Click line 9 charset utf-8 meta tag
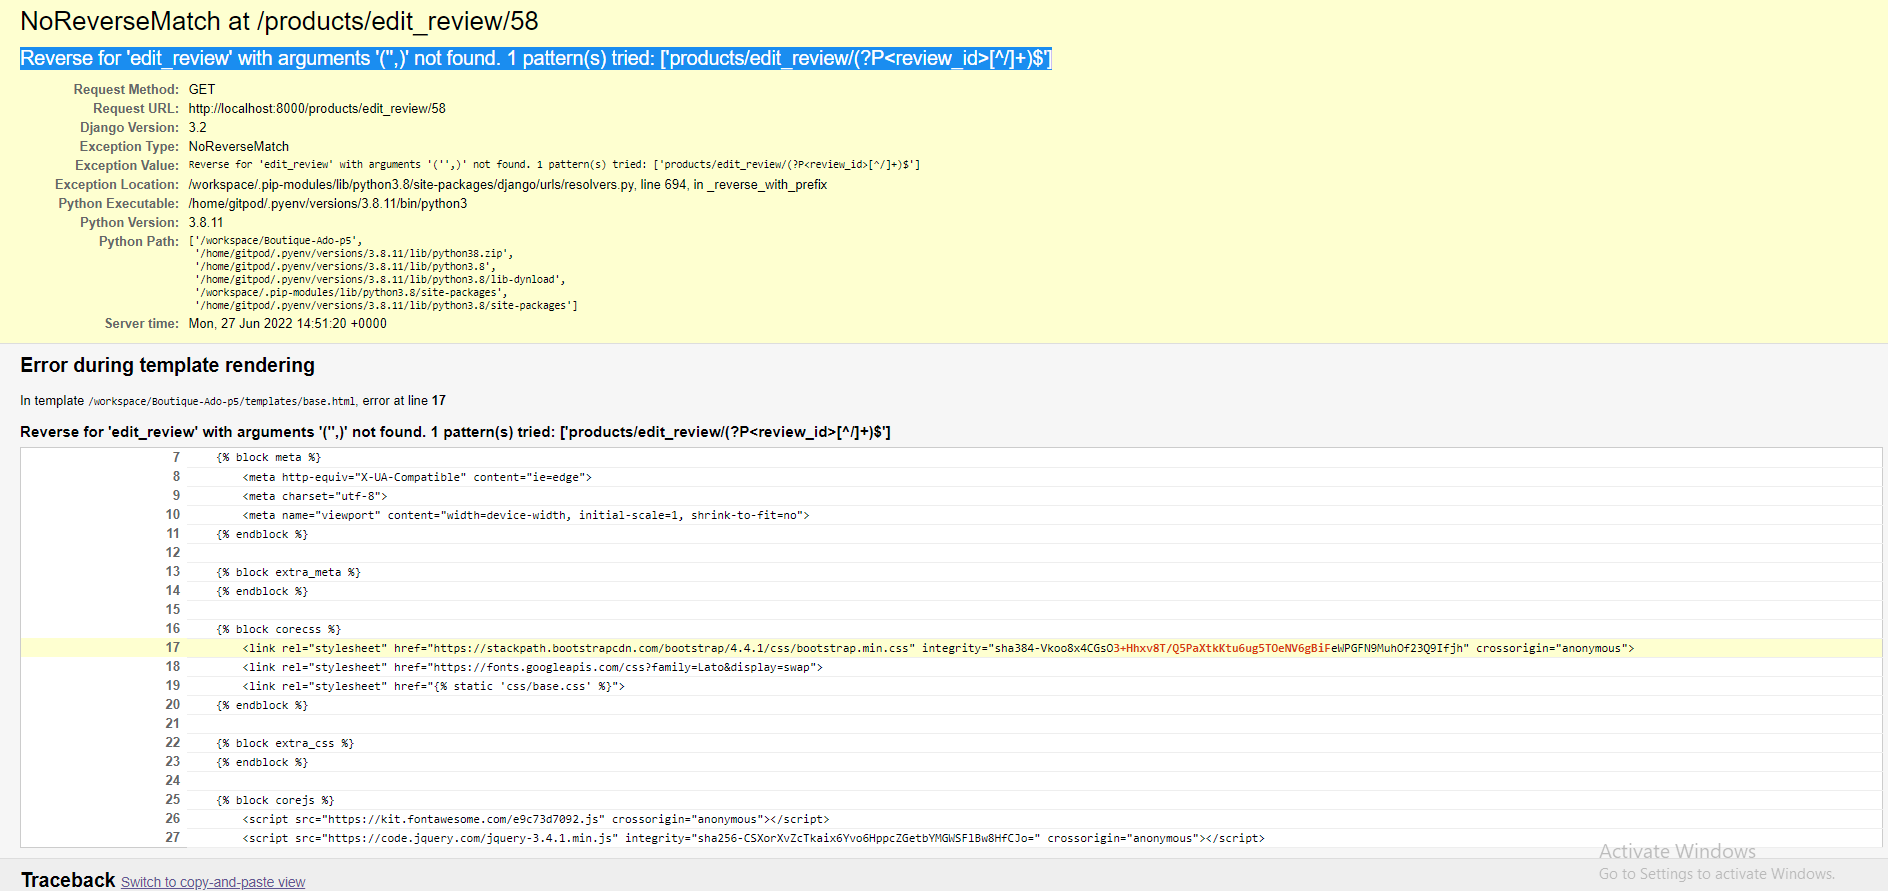This screenshot has height=891, width=1888. pos(315,496)
